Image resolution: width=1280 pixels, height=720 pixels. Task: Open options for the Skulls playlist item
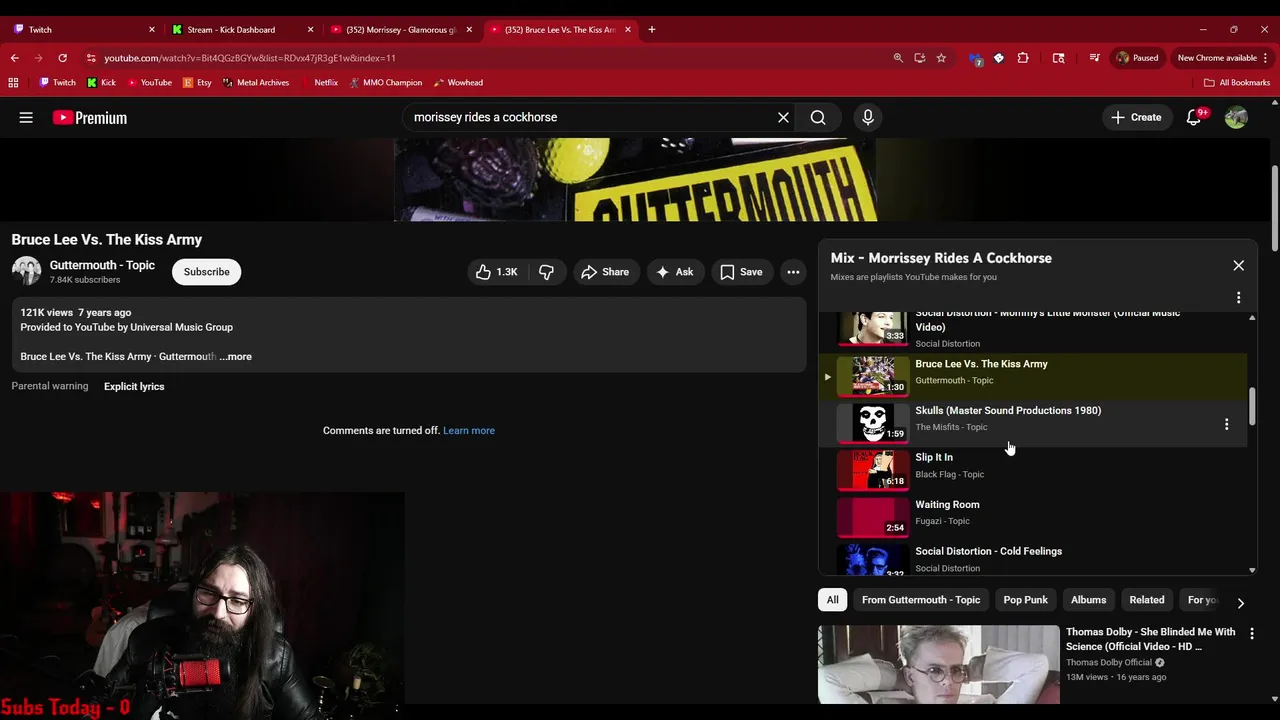(1226, 424)
